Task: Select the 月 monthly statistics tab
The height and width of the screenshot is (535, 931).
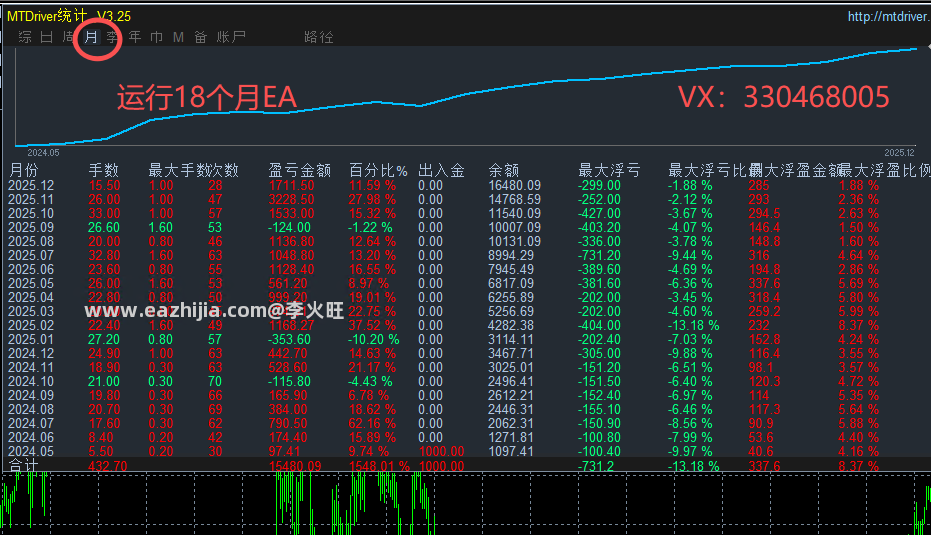Action: (91, 37)
